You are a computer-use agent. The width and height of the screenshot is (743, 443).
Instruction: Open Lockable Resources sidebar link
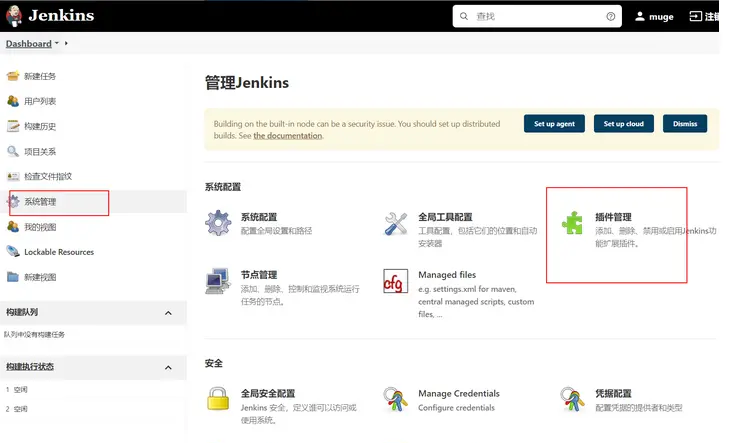(59, 252)
